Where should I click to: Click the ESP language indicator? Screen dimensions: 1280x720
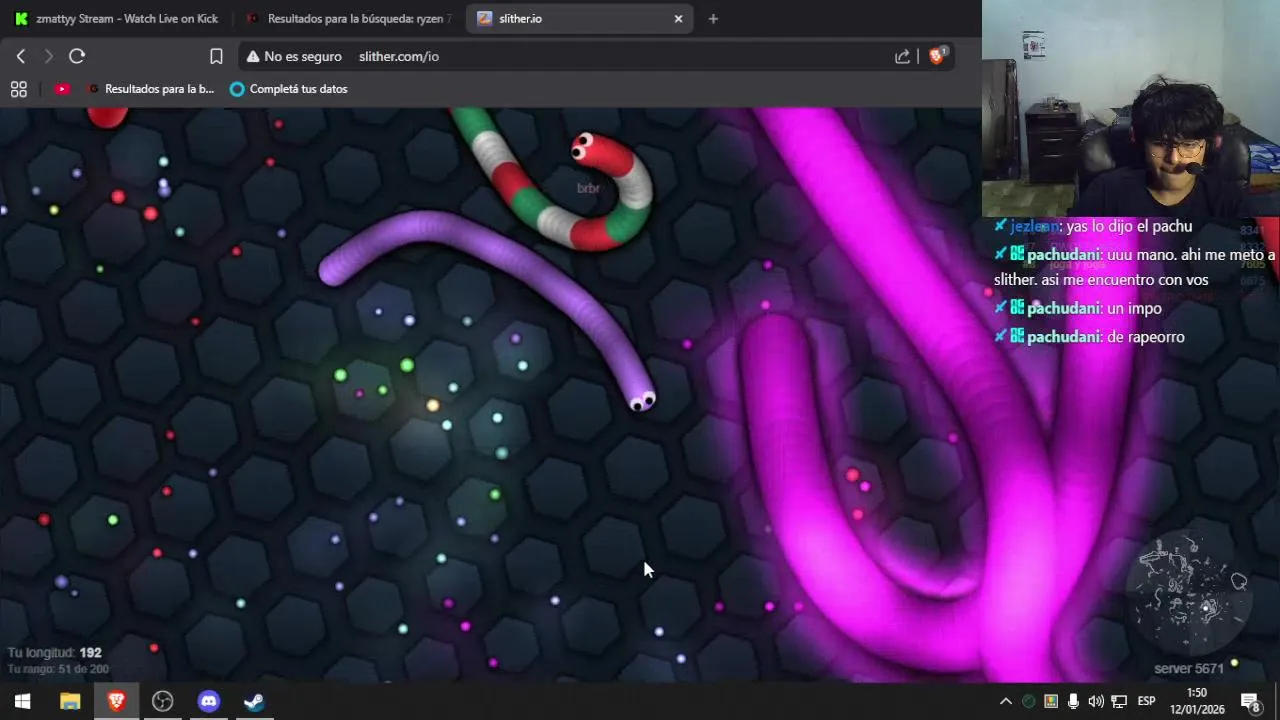point(1147,701)
